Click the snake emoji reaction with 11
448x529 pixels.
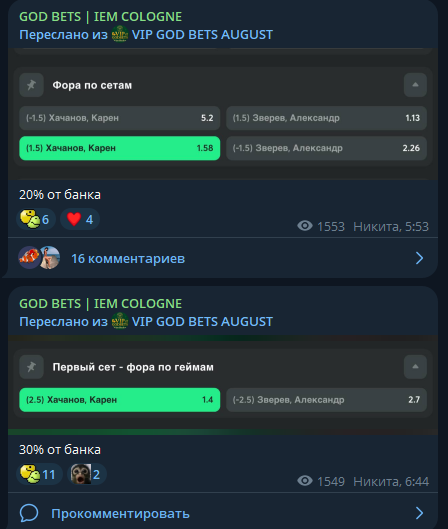click(39, 474)
